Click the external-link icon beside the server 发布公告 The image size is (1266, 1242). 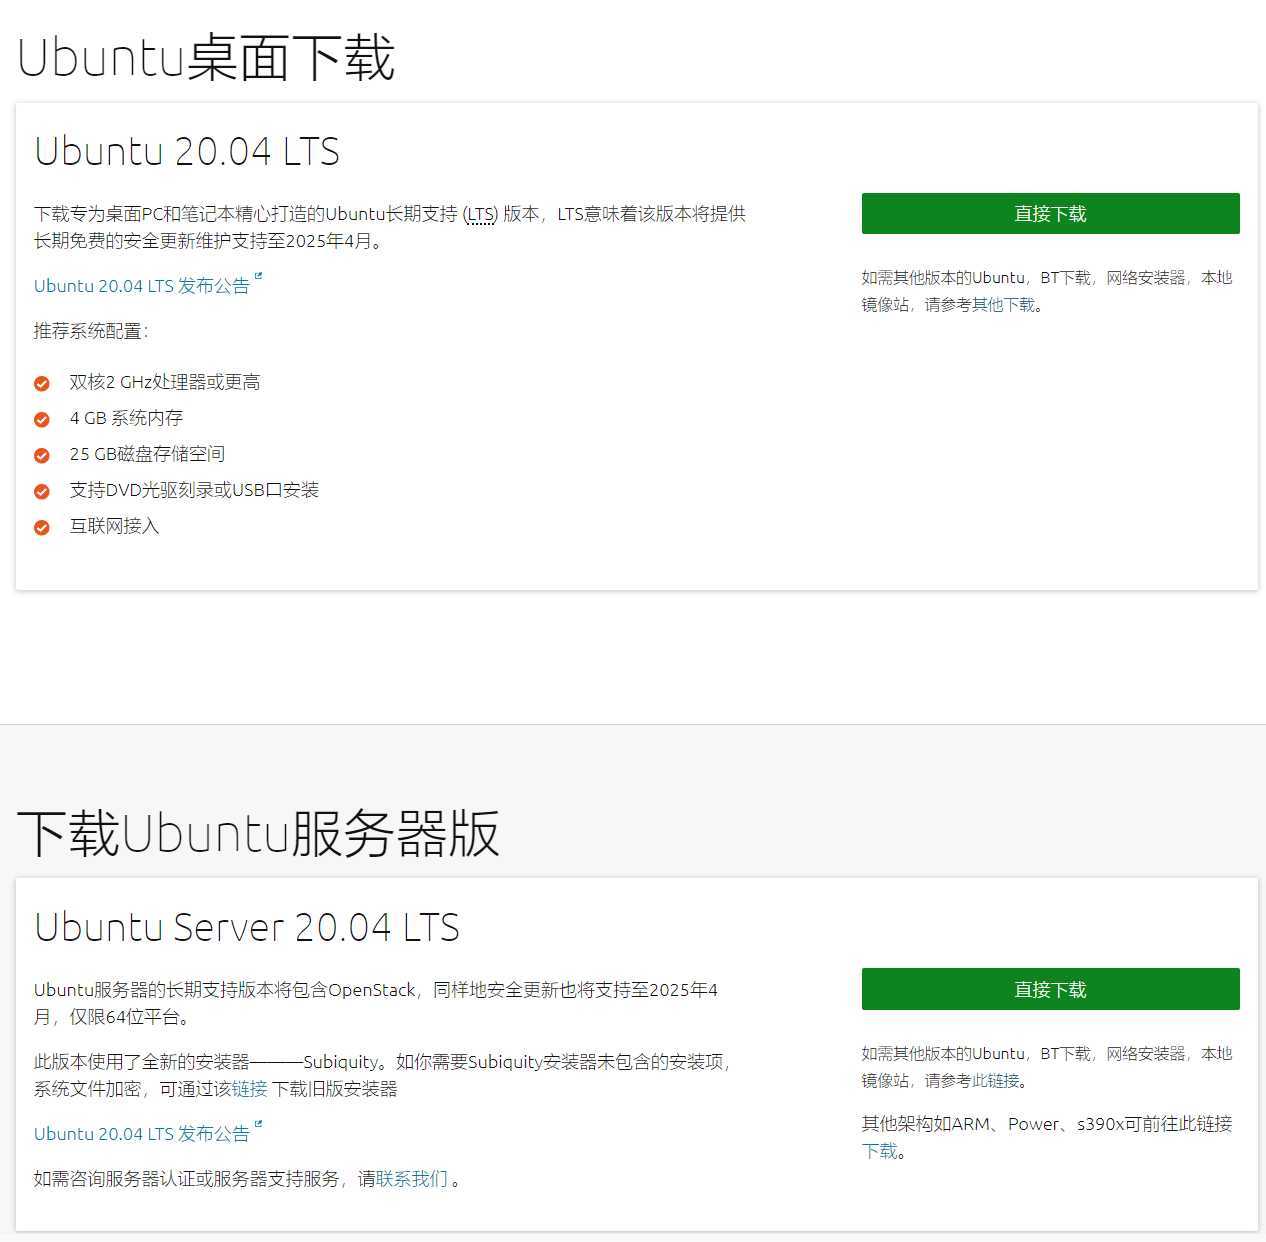(258, 1124)
